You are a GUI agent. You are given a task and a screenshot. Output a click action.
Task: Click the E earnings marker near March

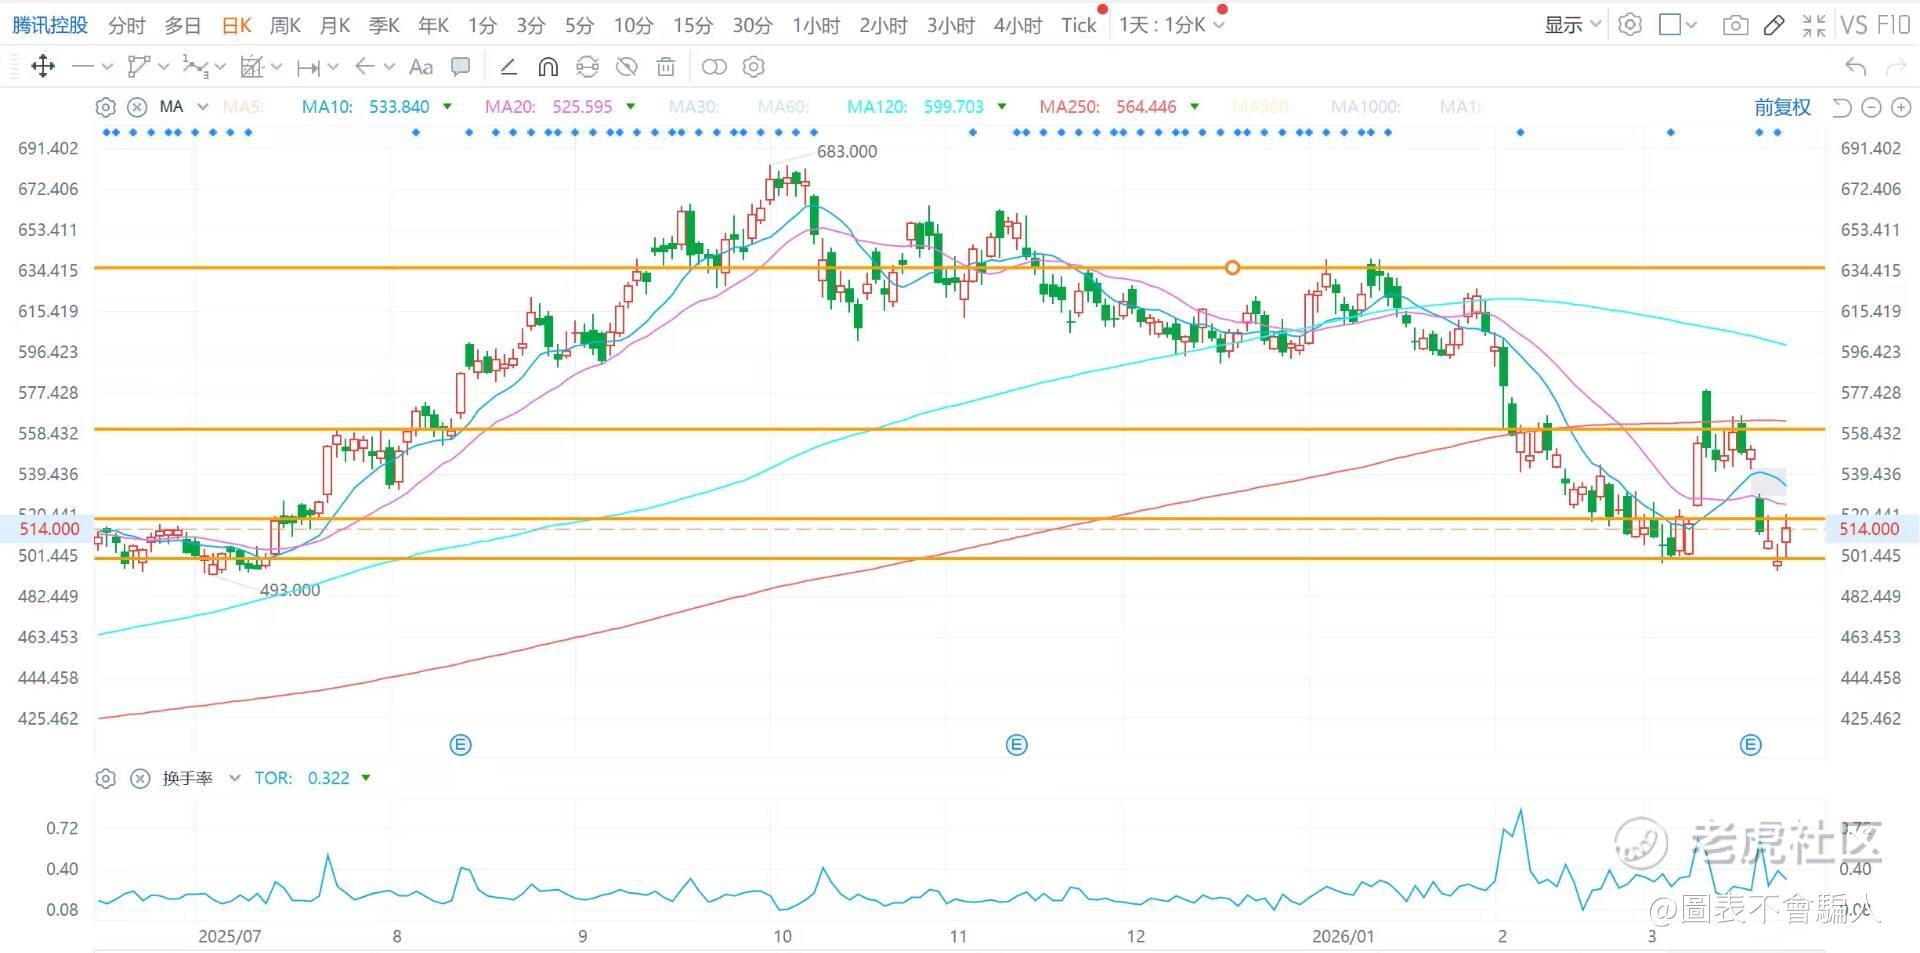(x=1750, y=745)
